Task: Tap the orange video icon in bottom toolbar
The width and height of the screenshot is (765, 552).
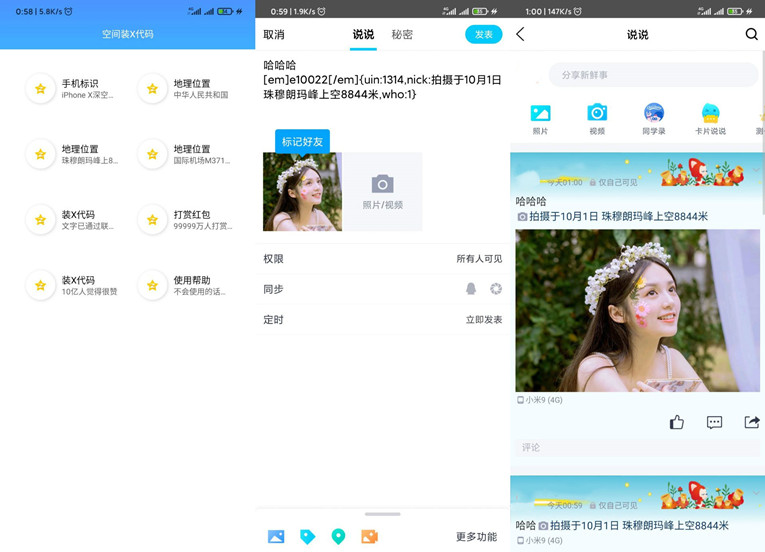Action: pyautogui.click(x=369, y=537)
